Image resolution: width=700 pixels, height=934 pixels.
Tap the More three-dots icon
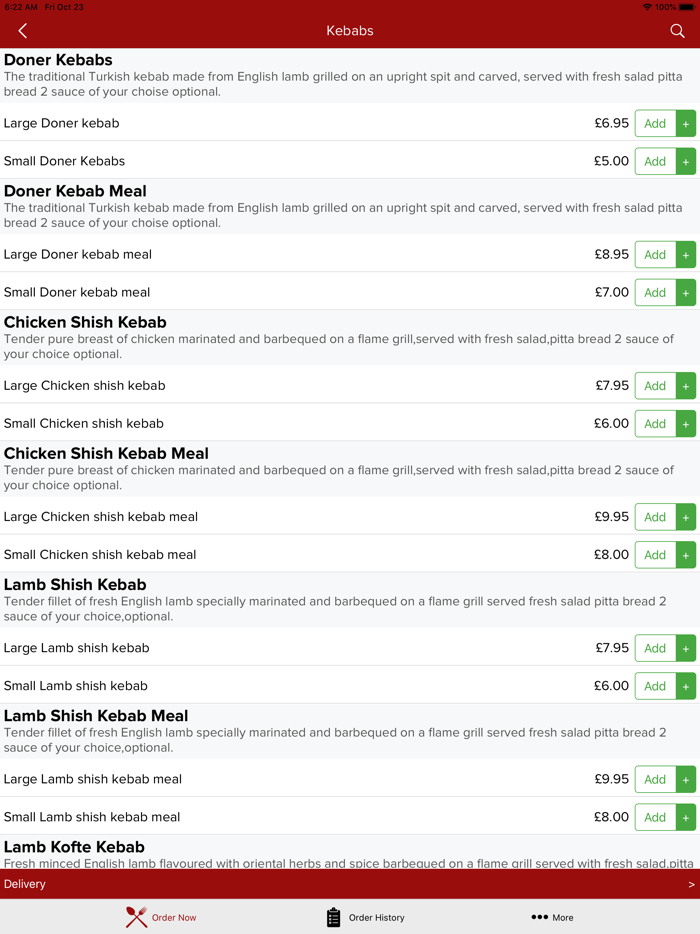pos(539,917)
